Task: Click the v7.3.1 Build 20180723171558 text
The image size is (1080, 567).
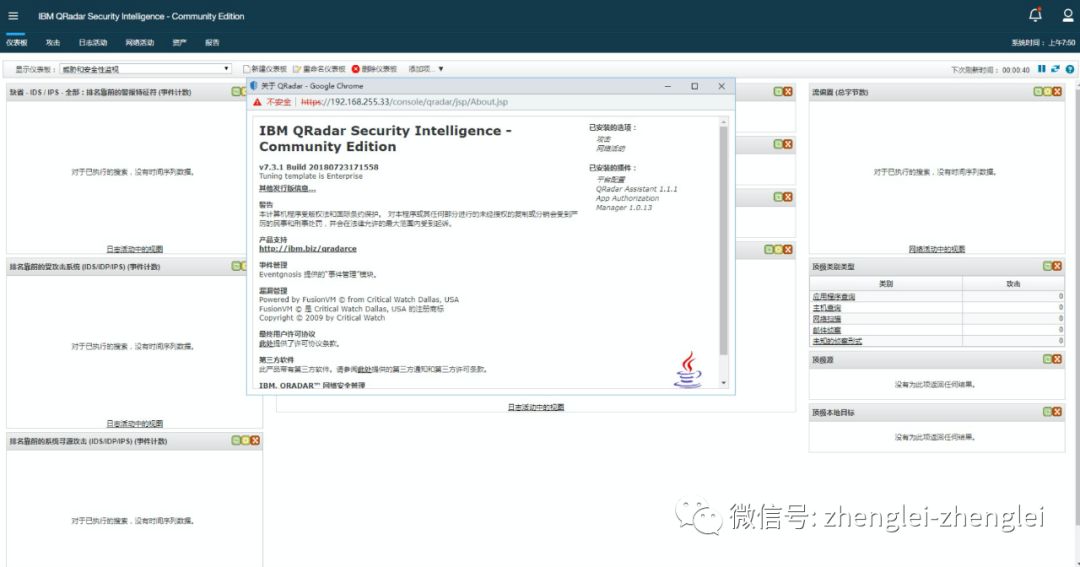Action: pos(319,167)
